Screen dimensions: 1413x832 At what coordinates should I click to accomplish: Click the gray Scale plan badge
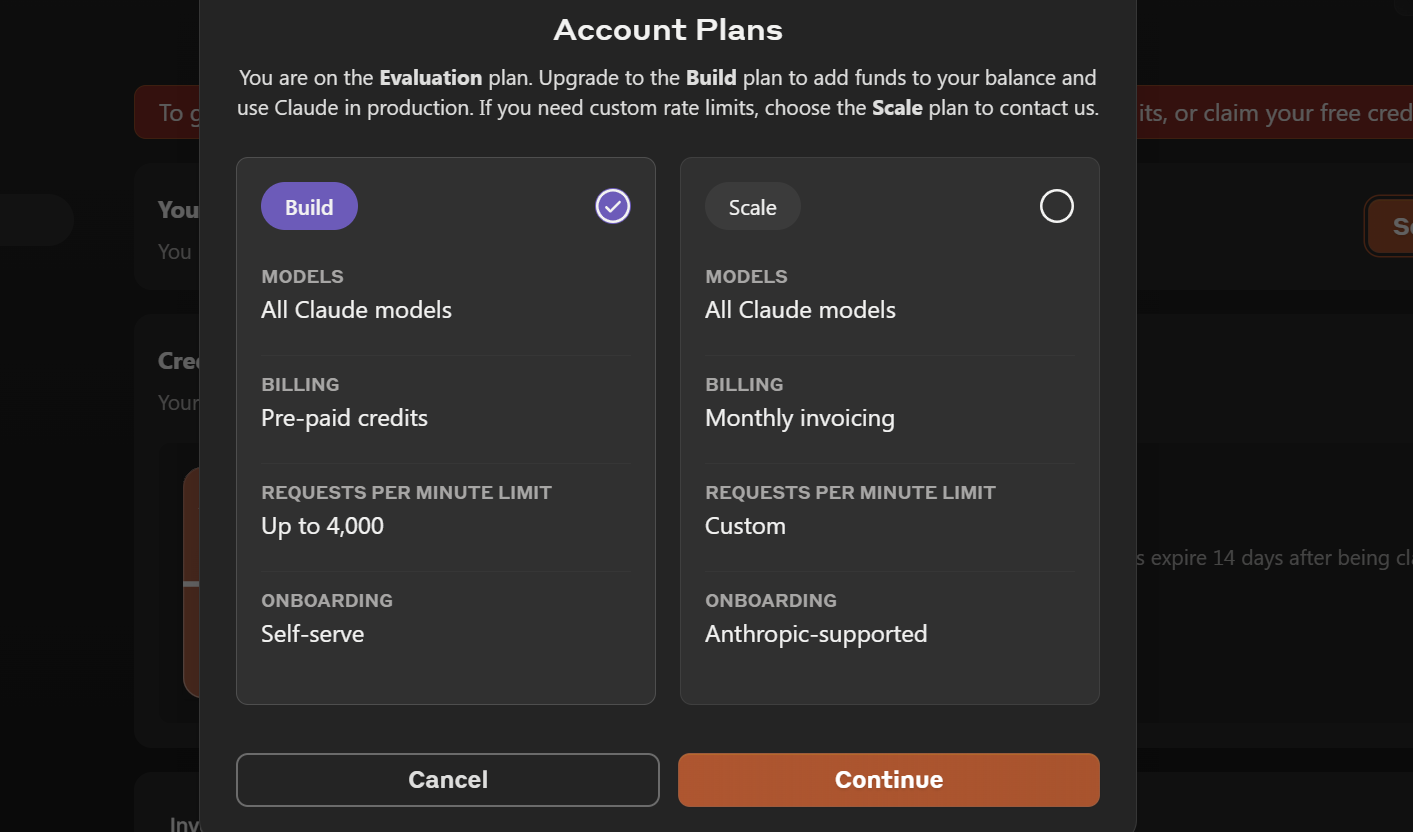[753, 206]
